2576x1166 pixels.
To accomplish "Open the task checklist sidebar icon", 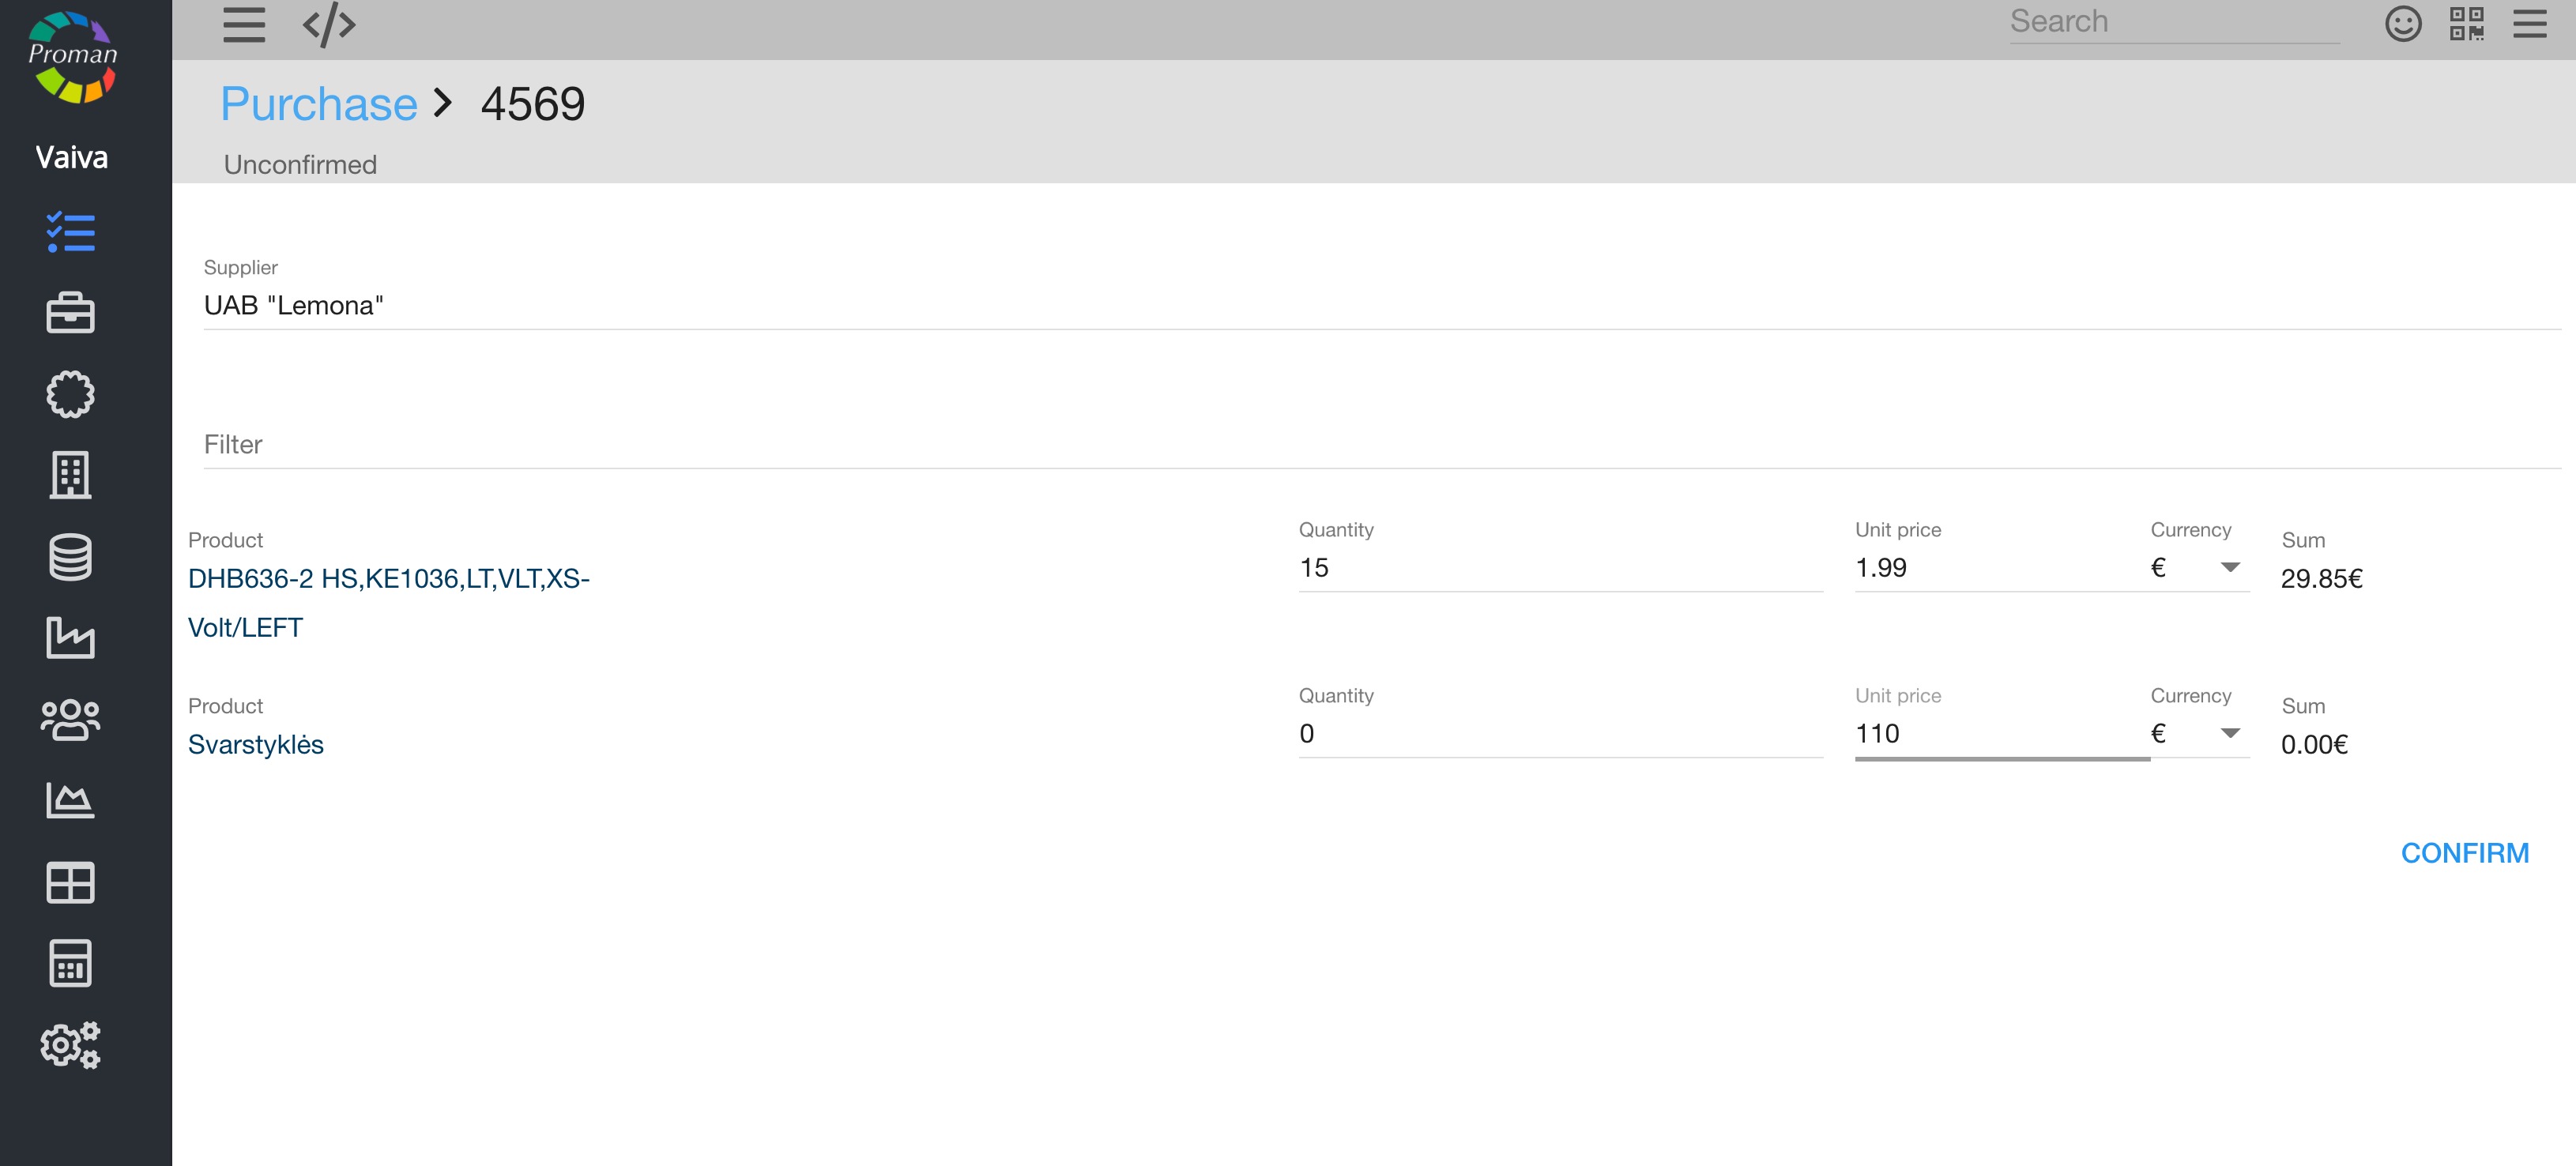I will coord(70,232).
